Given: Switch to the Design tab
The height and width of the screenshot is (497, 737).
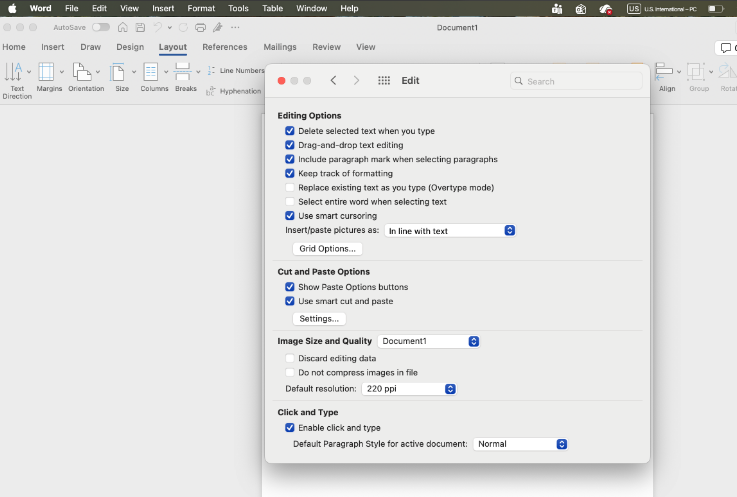Looking at the screenshot, I should (130, 47).
